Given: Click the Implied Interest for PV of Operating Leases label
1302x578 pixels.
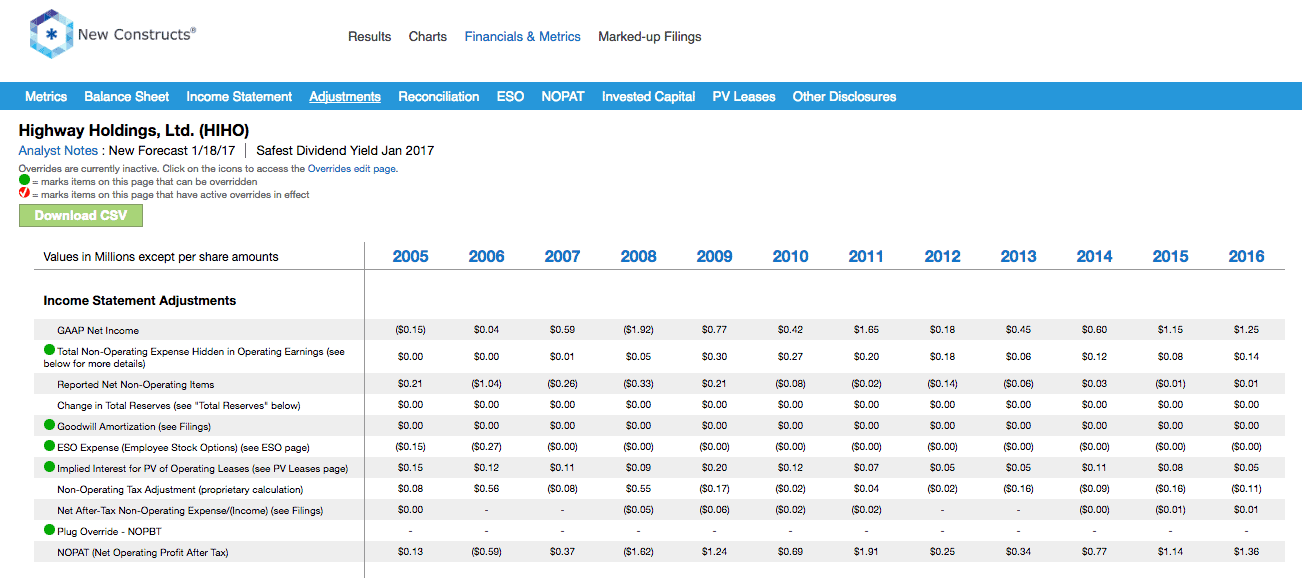Looking at the screenshot, I should [203, 469].
